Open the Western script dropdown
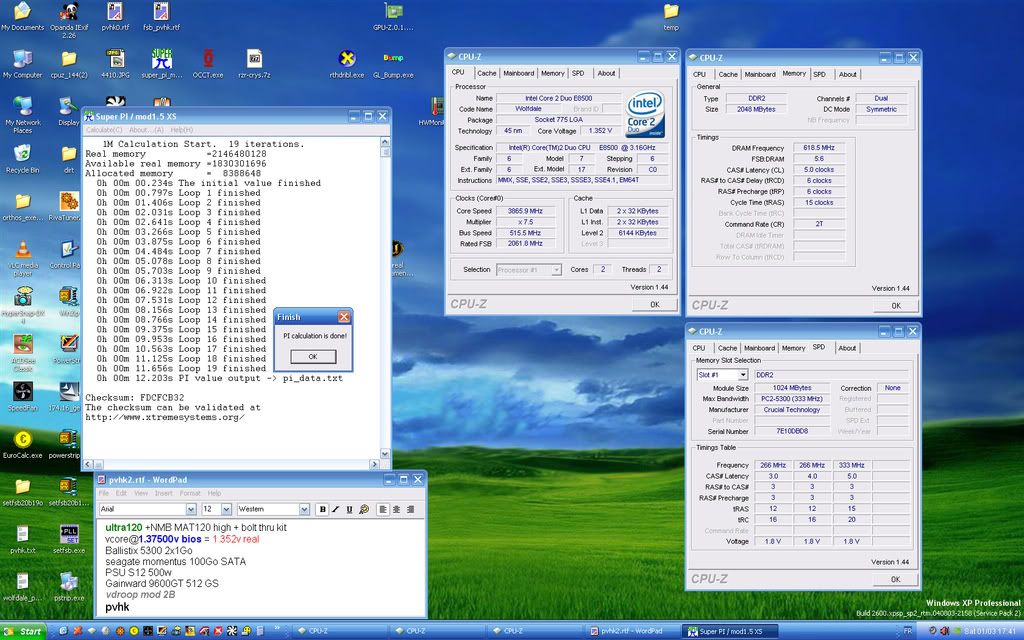Image resolution: width=1024 pixels, height=640 pixels. coord(303,509)
